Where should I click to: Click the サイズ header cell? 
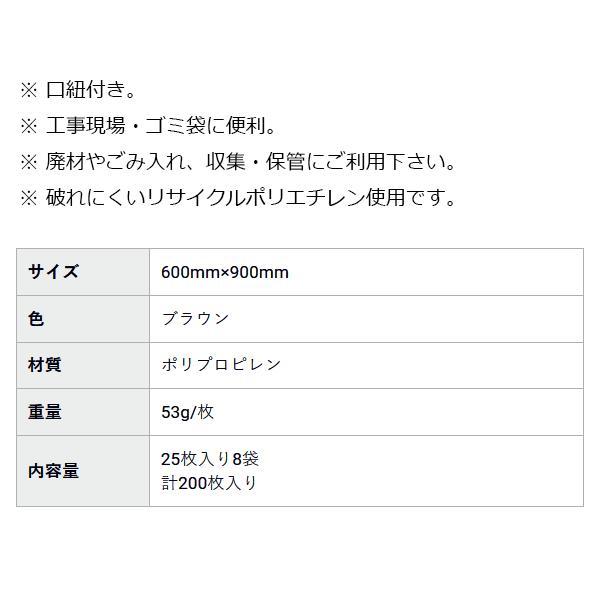(83, 272)
